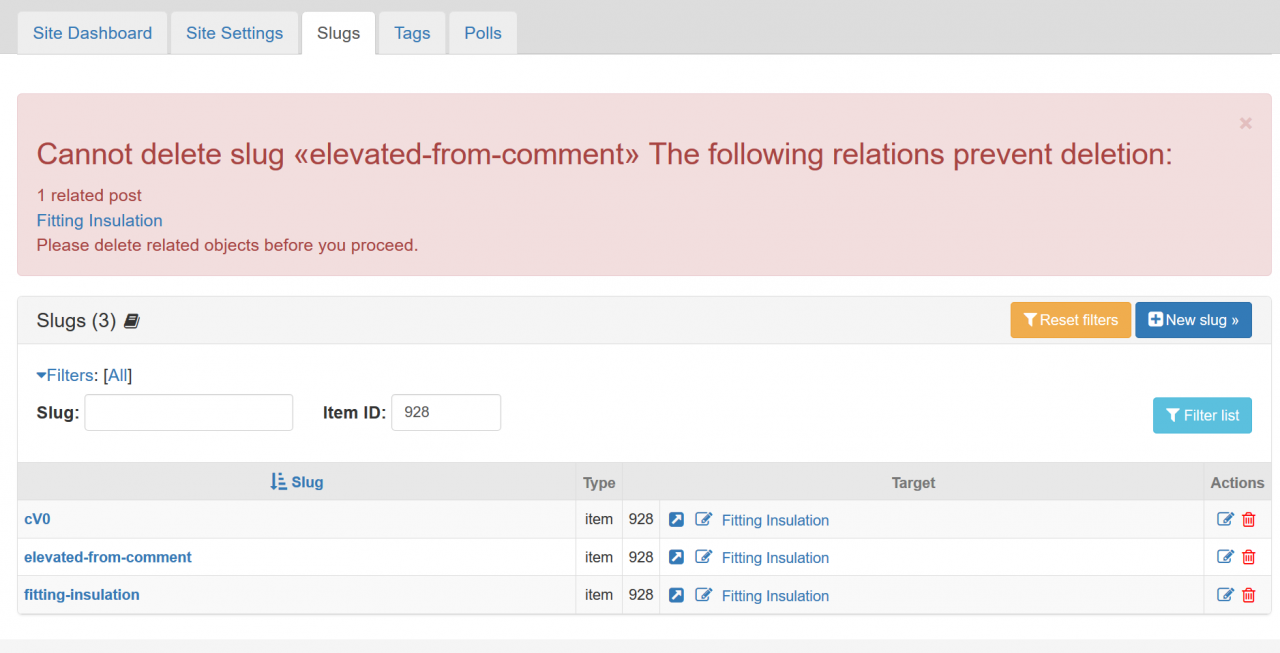Open the cV0 slug link

coord(37,519)
